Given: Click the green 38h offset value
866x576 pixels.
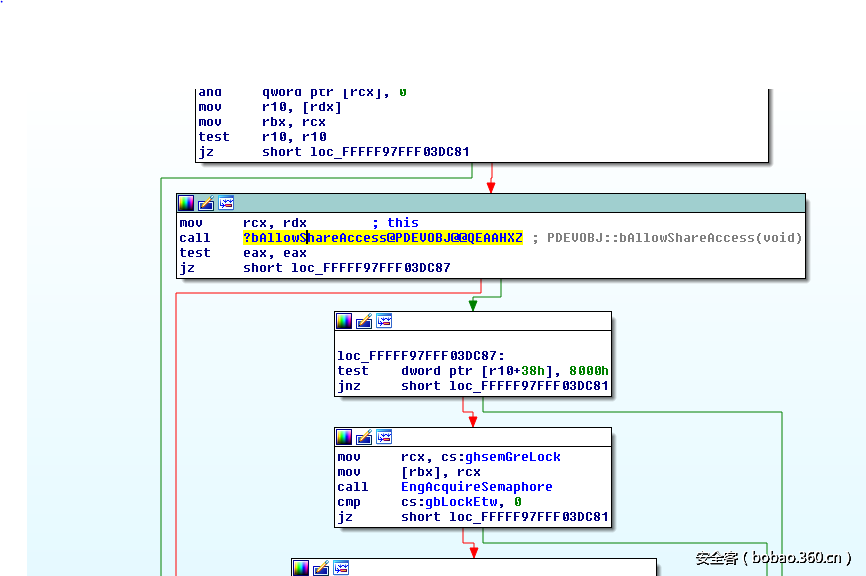Looking at the screenshot, I should (535, 370).
